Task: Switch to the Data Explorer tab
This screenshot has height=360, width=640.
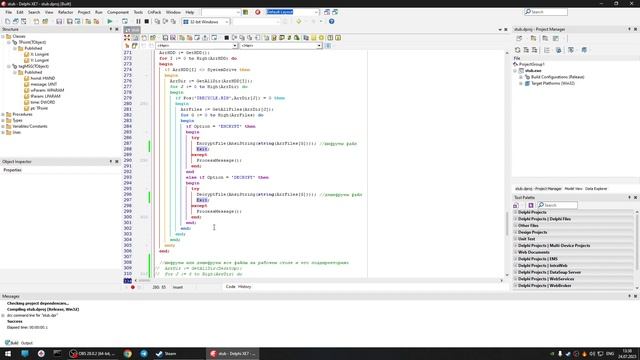Action: point(596,189)
